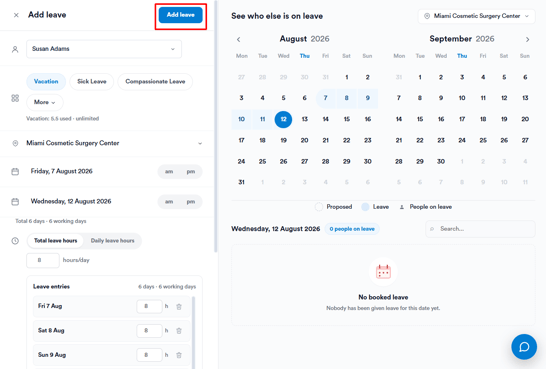Click the leave entries list scrollbar
The image size is (546, 369).
point(194,332)
